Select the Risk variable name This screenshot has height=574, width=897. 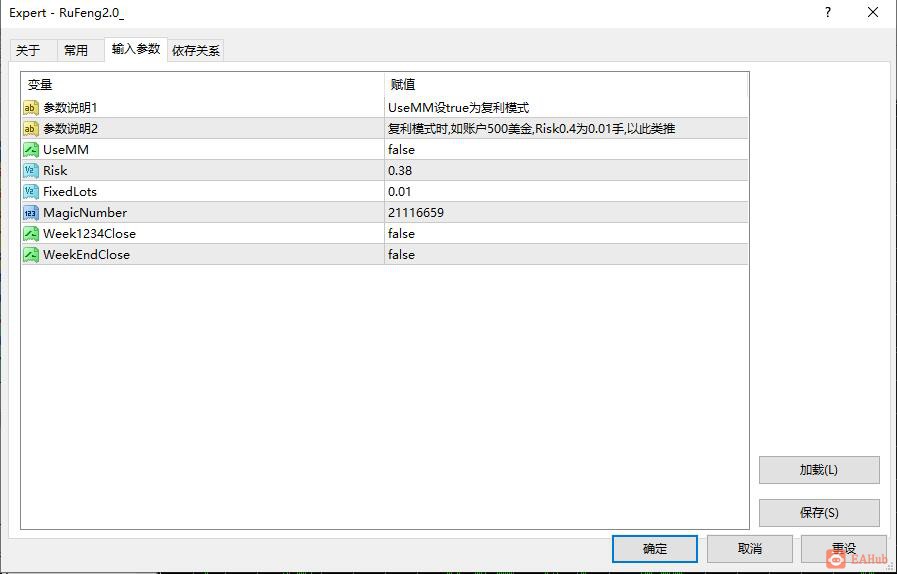(55, 171)
